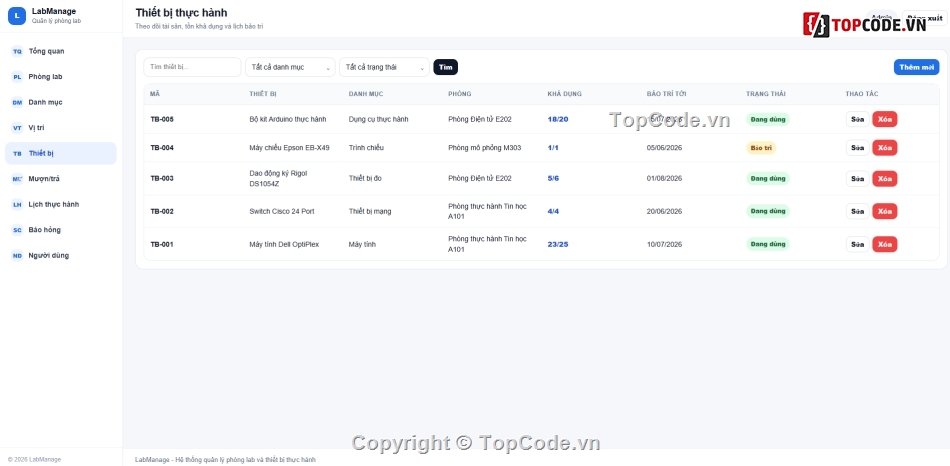Image resolution: width=950 pixels, height=466 pixels.
Task: Click the LH icon beside Lịch thực hành
Action: [18, 205]
